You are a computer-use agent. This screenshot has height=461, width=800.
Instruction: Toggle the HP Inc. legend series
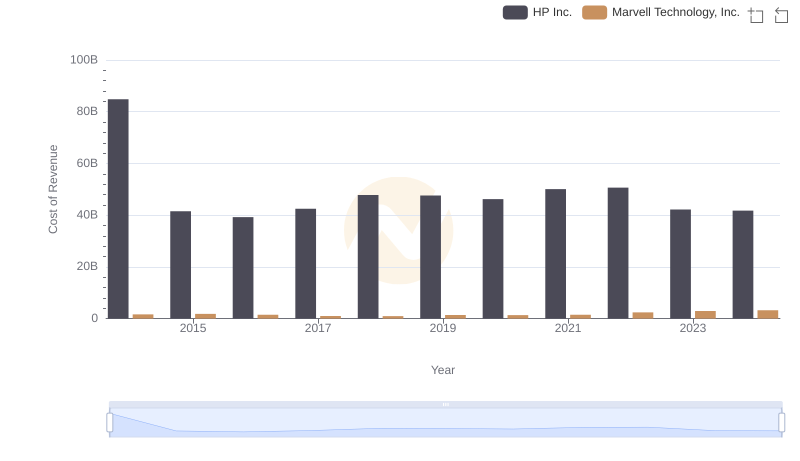(x=537, y=12)
